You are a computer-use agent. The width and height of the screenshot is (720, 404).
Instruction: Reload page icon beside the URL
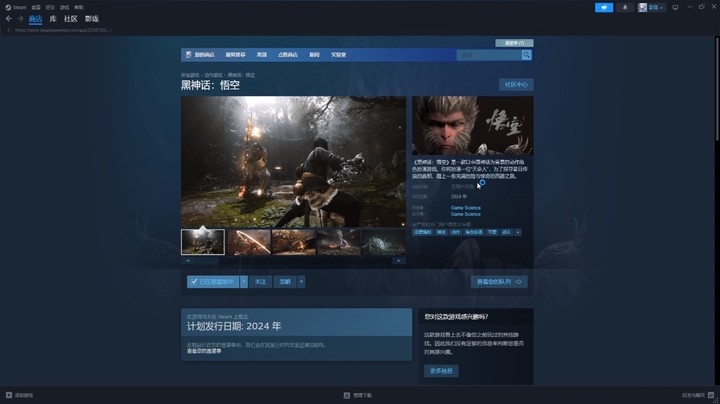(9, 30)
